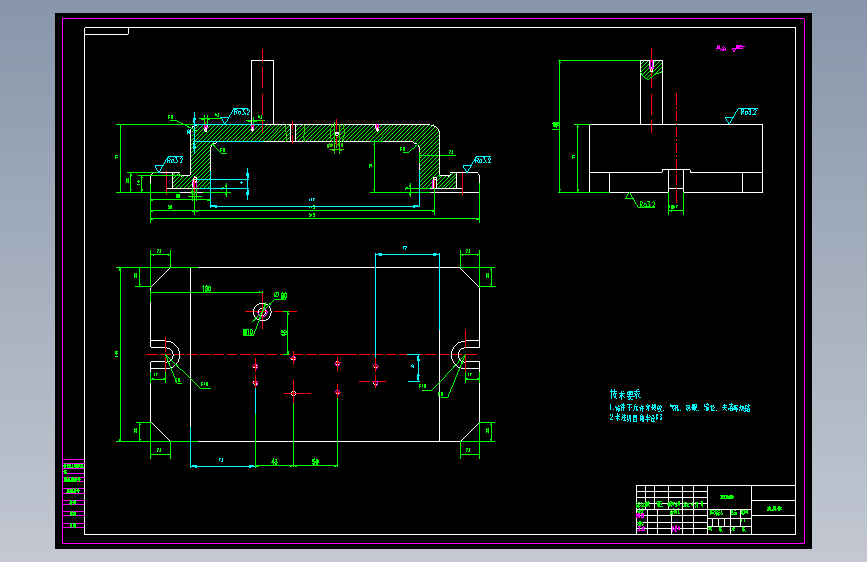
Task: Select the 50 dimension at the plan view bottom
Action: point(315,461)
